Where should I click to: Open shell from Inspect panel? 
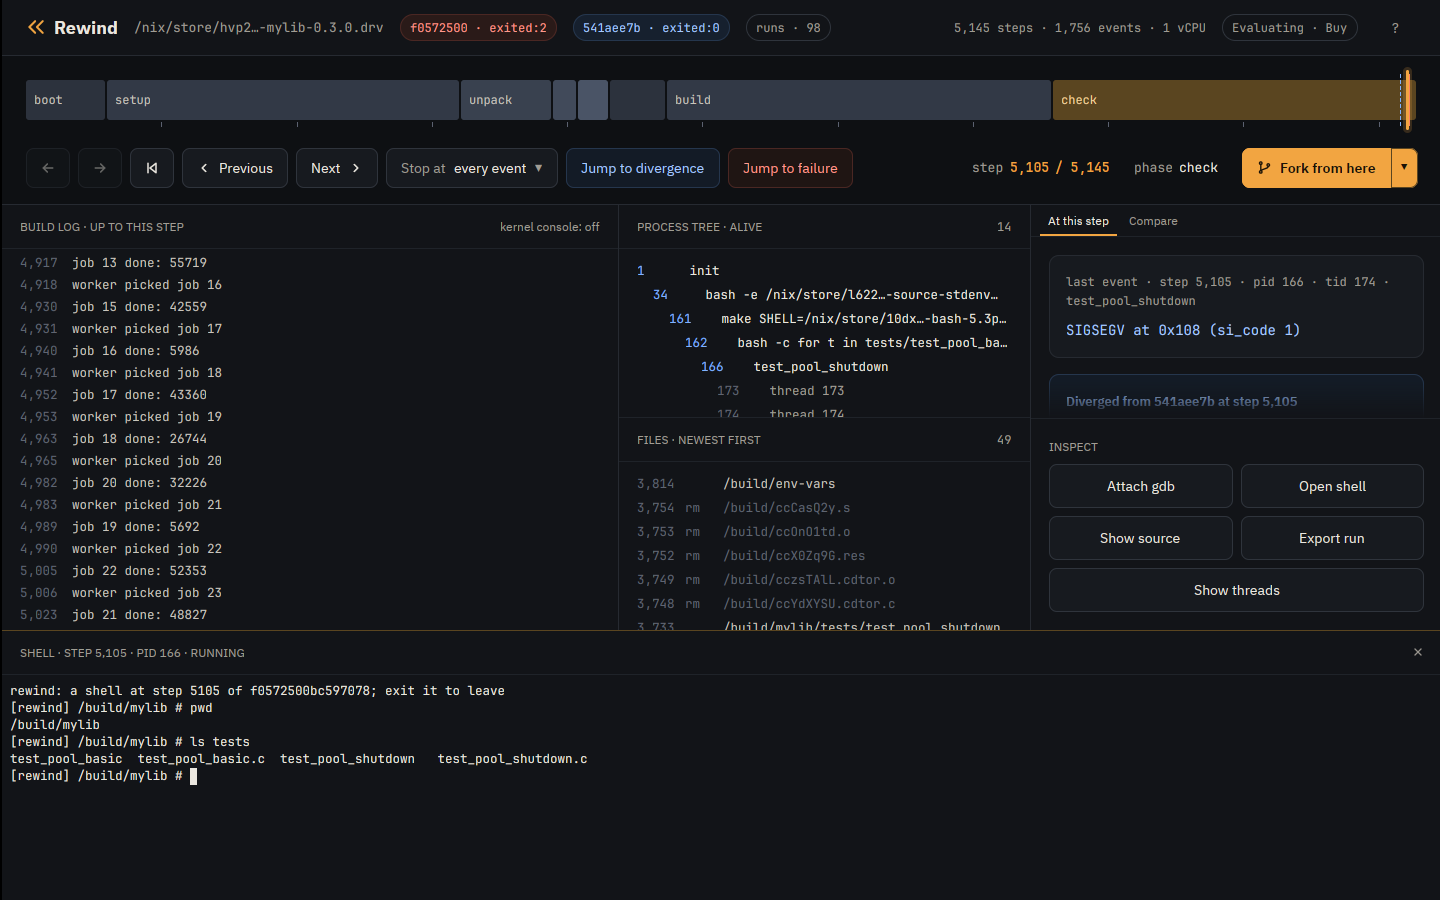pyautogui.click(x=1332, y=486)
